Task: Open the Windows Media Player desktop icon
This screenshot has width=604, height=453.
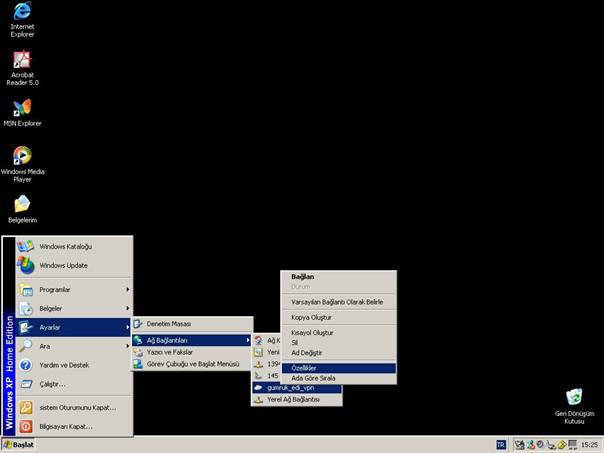Action: tap(22, 156)
